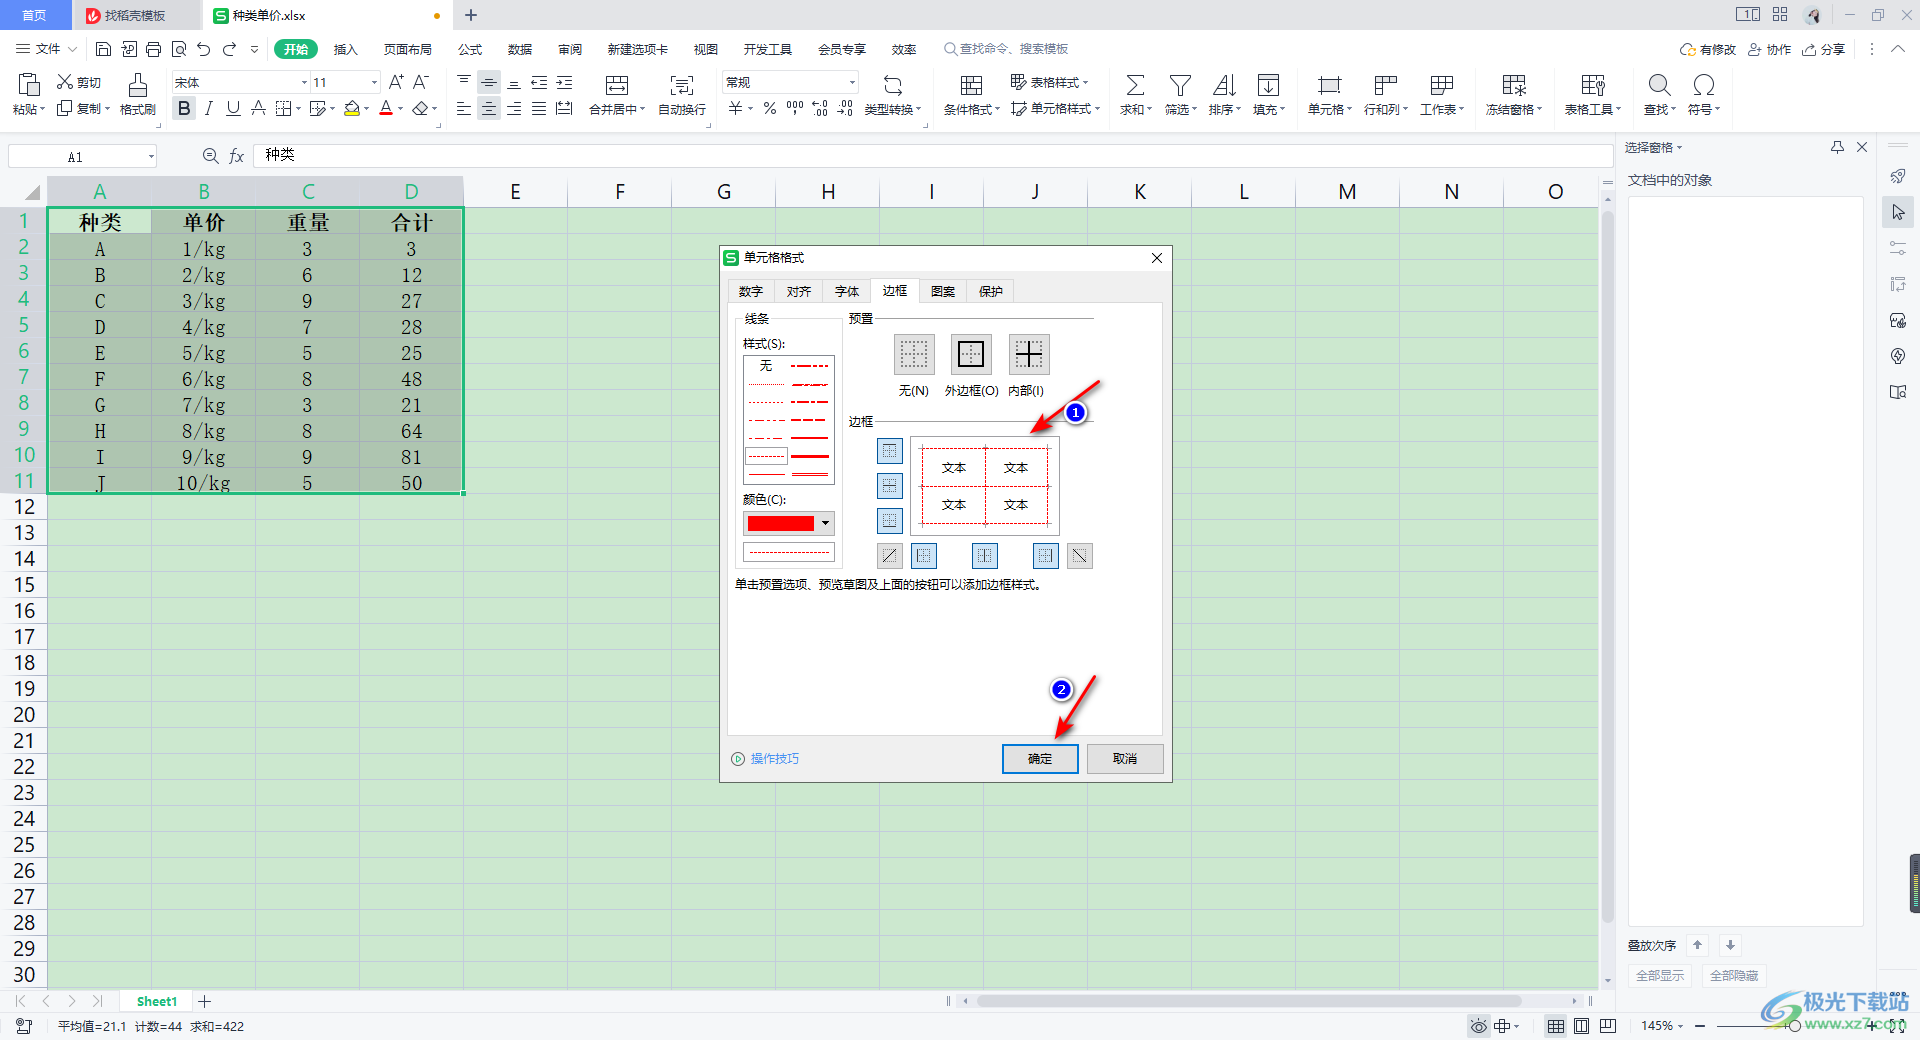Toggle the left border button in dialog
Screen dimensions: 1920x1040
click(x=925, y=556)
